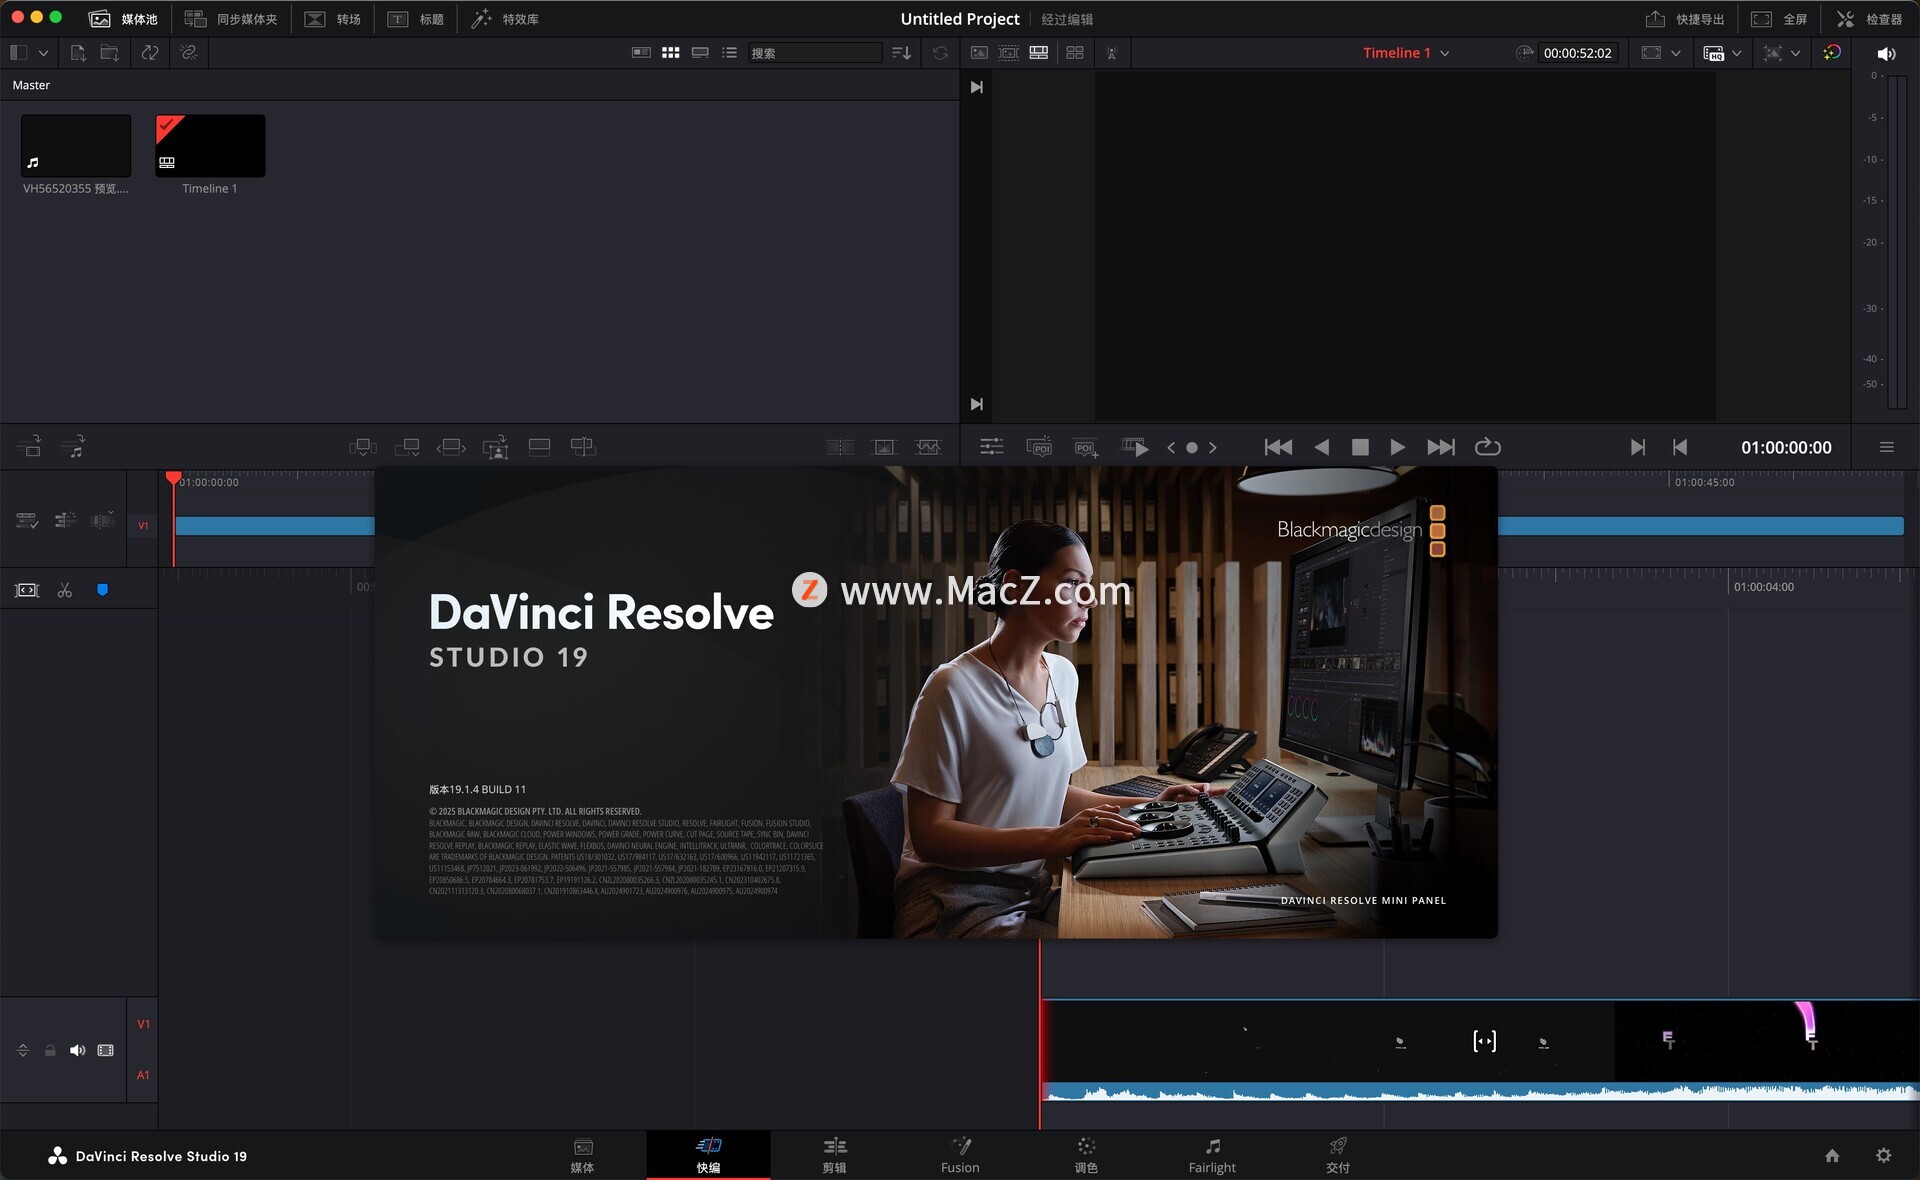Select the VH56520355 audio clip thumbnail
The image size is (1920, 1180).
[x=76, y=145]
